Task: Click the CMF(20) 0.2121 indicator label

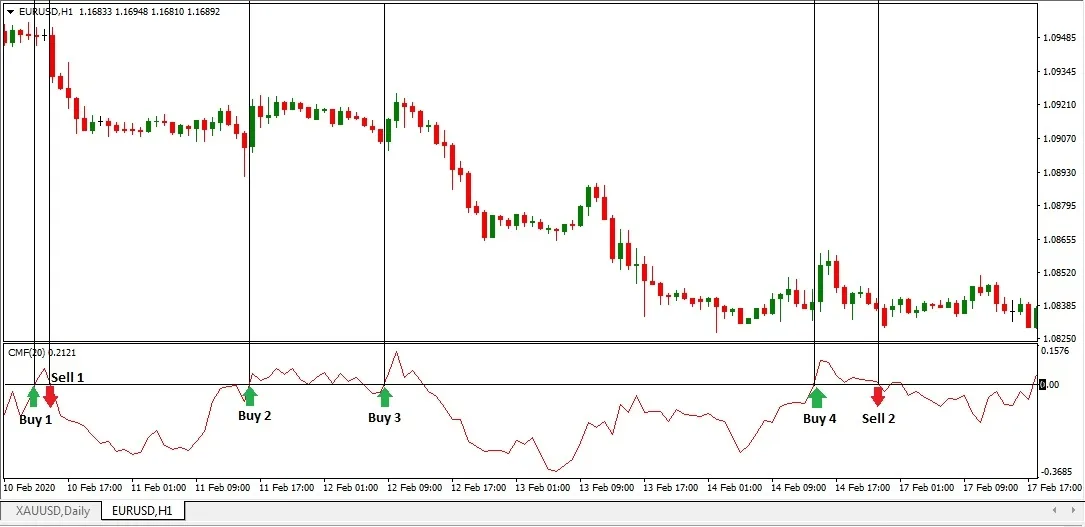Action: [42, 353]
